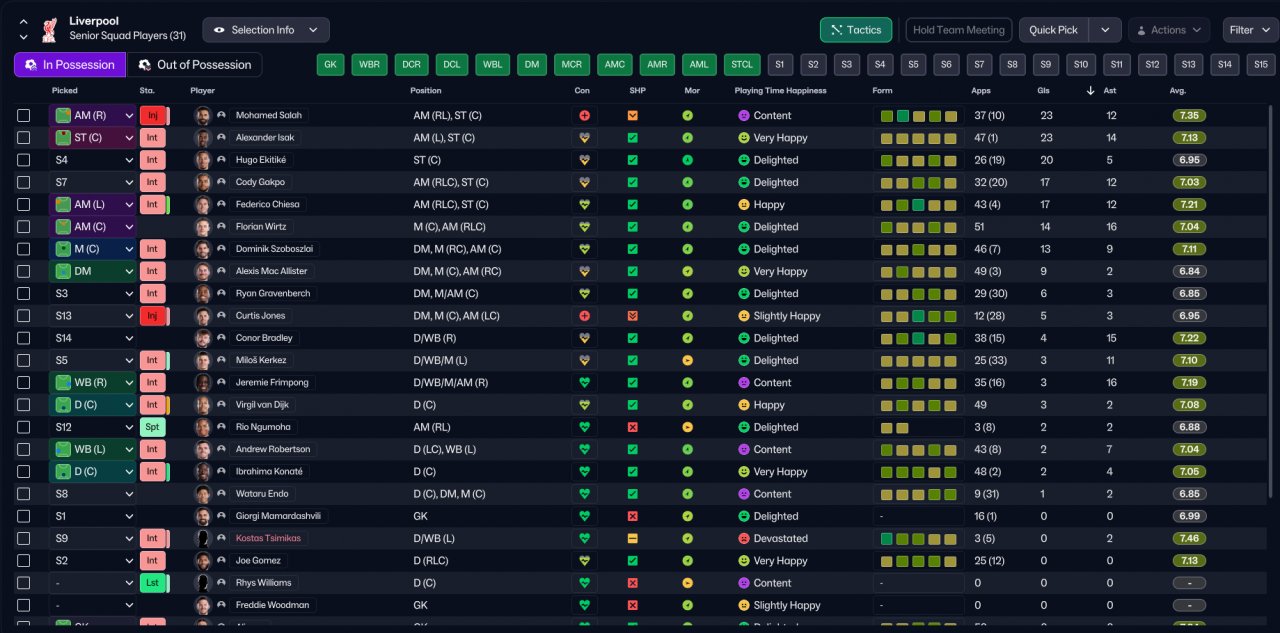Click Mohamed Salah's orange sharpness icon
1280x633 pixels.
(x=632, y=115)
